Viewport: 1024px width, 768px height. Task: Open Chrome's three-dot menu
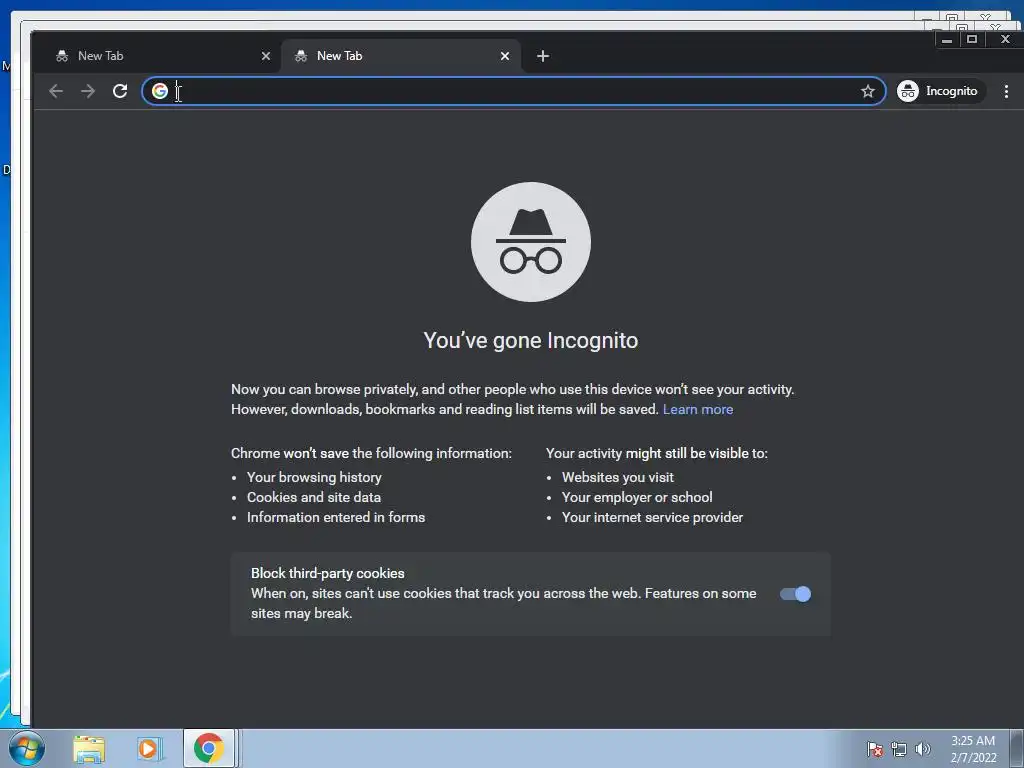[1006, 91]
